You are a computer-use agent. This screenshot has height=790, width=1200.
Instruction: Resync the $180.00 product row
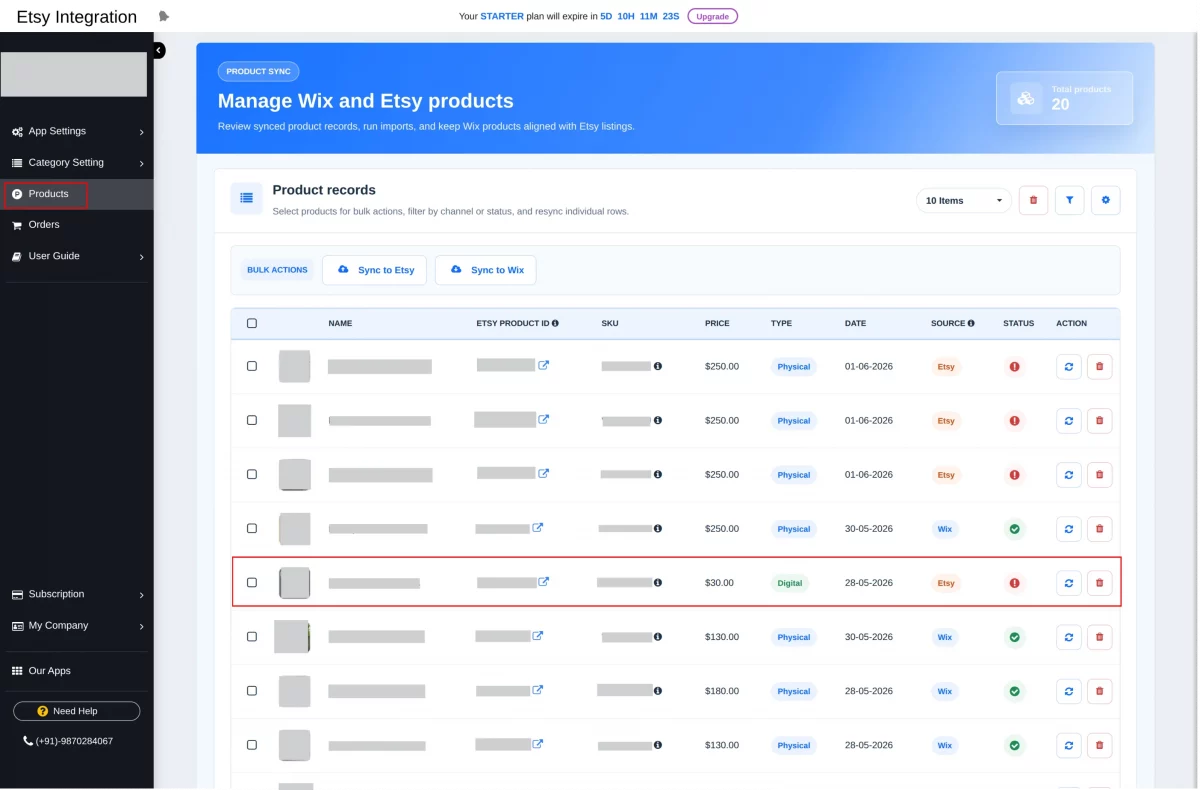(1069, 691)
